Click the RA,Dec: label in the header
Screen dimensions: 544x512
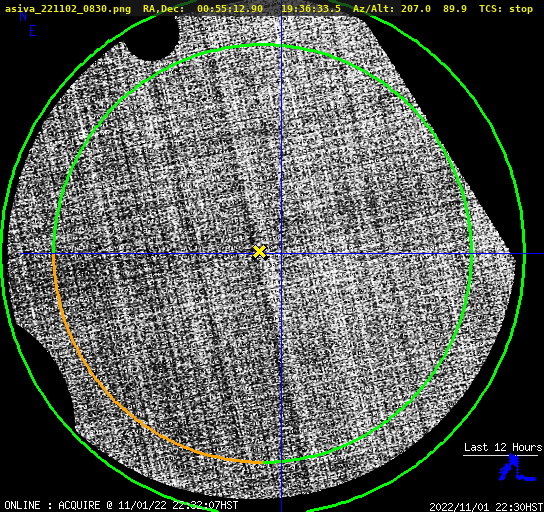[x=163, y=9]
